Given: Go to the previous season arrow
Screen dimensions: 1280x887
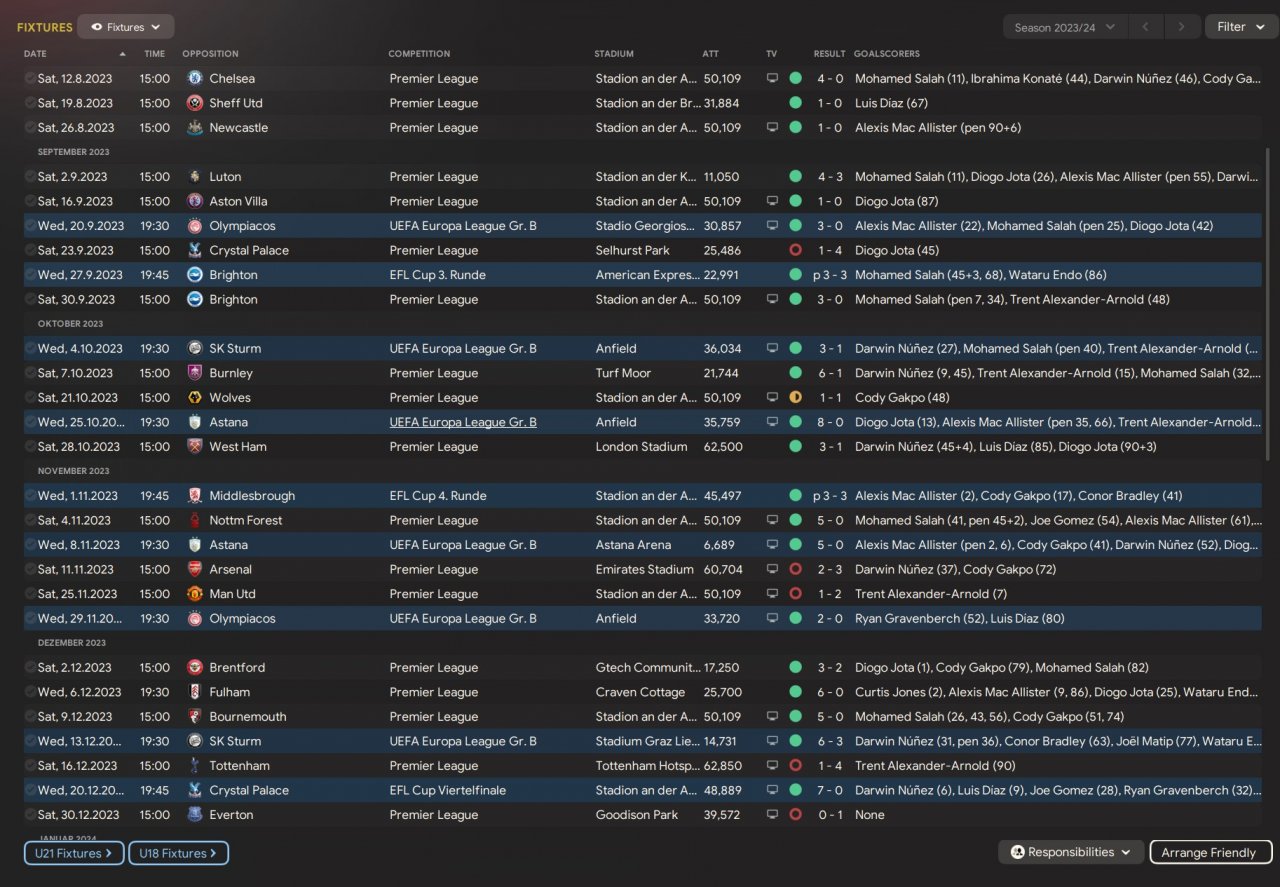Looking at the screenshot, I should (1145, 27).
